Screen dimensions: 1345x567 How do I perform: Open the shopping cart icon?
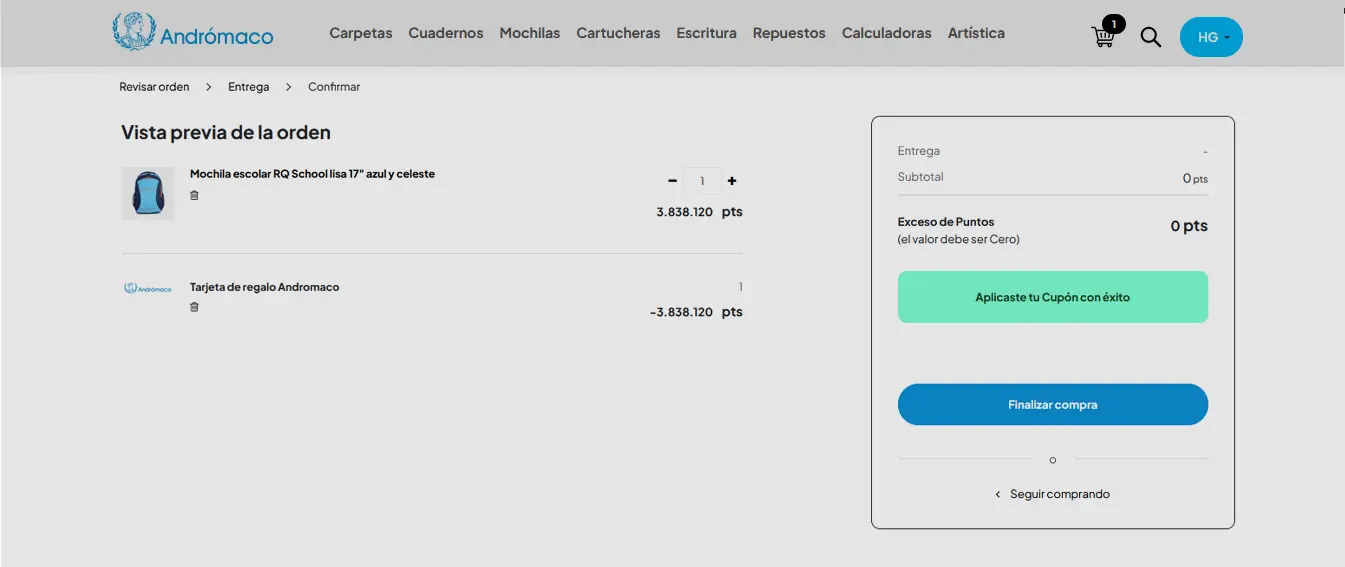tap(1103, 37)
